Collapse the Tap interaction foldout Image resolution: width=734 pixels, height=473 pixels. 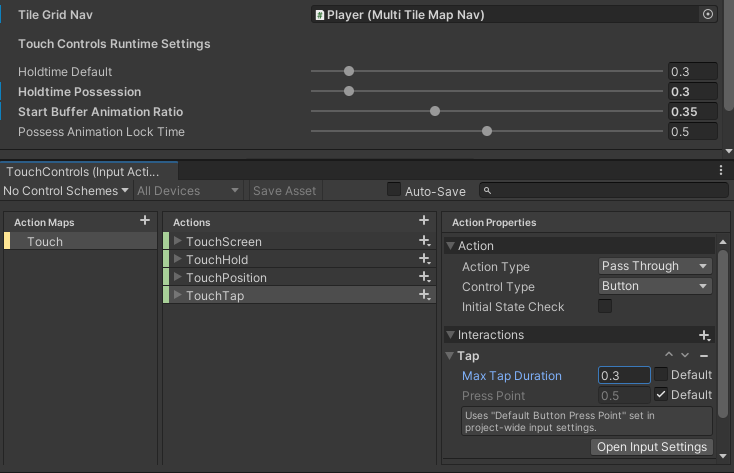click(x=449, y=356)
